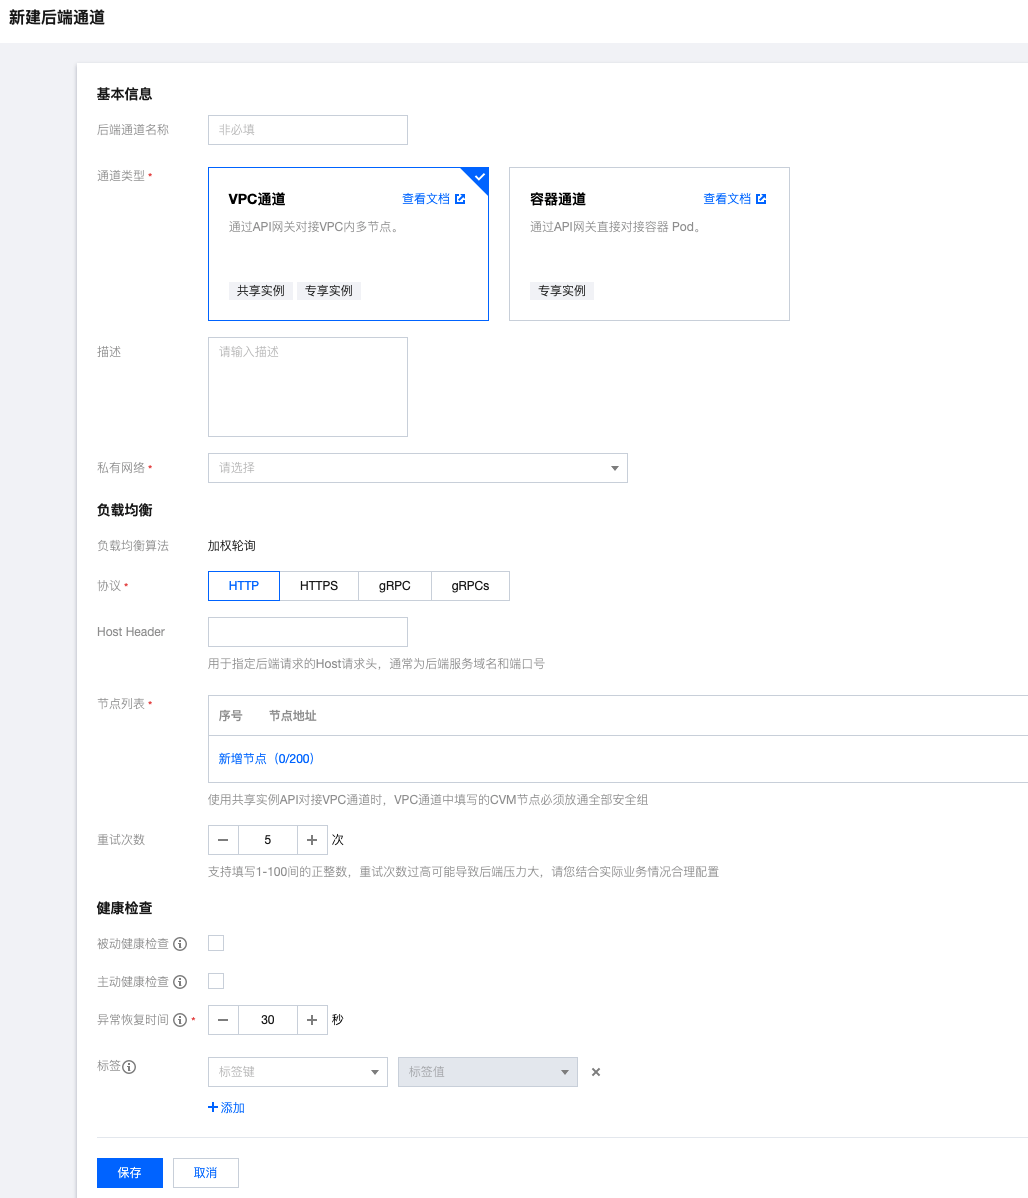The height and width of the screenshot is (1198, 1028).
Task: Click 加权轮询 algorithm text
Action: click(x=232, y=546)
